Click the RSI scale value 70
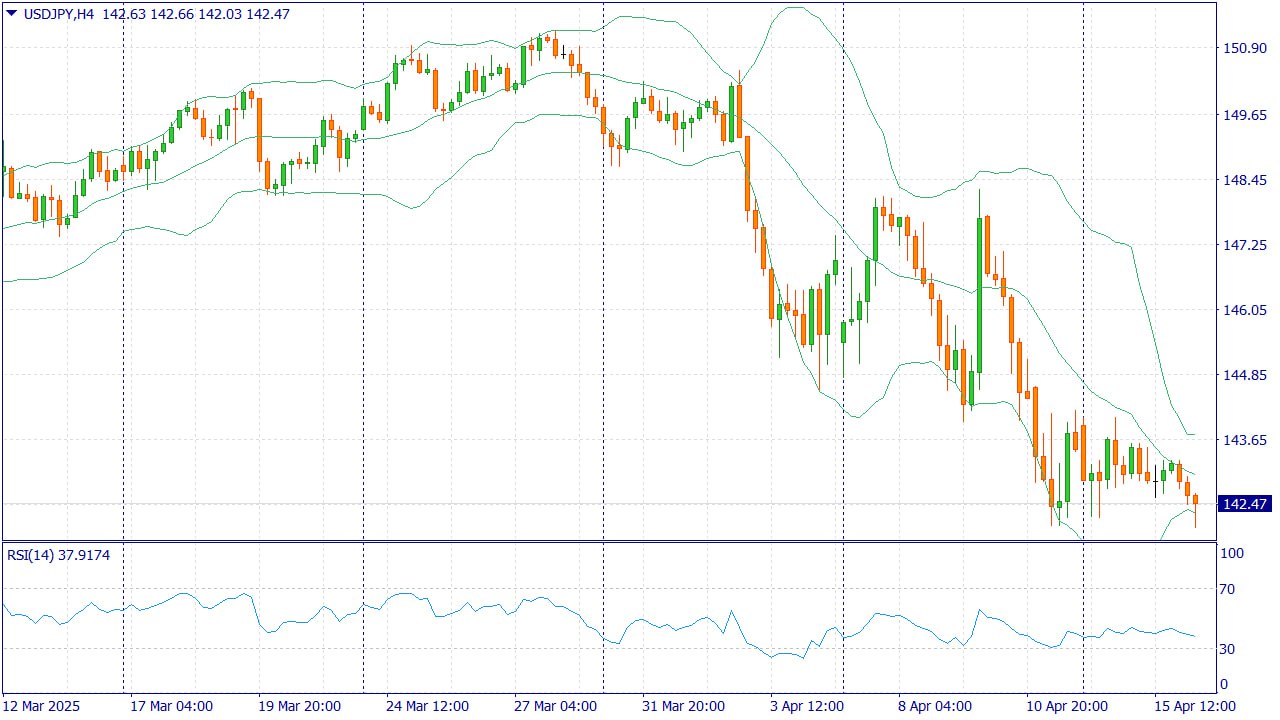This screenshot has width=1280, height=720. (x=1229, y=589)
